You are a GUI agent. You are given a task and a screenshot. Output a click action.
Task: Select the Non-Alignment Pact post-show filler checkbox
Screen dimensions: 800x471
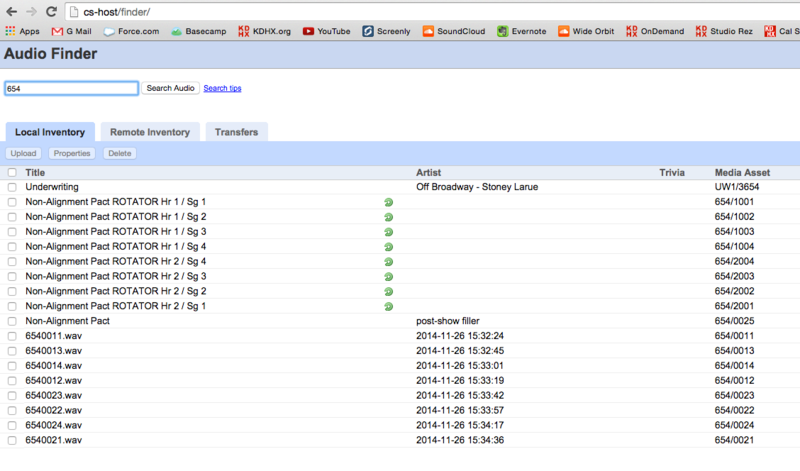click(12, 321)
